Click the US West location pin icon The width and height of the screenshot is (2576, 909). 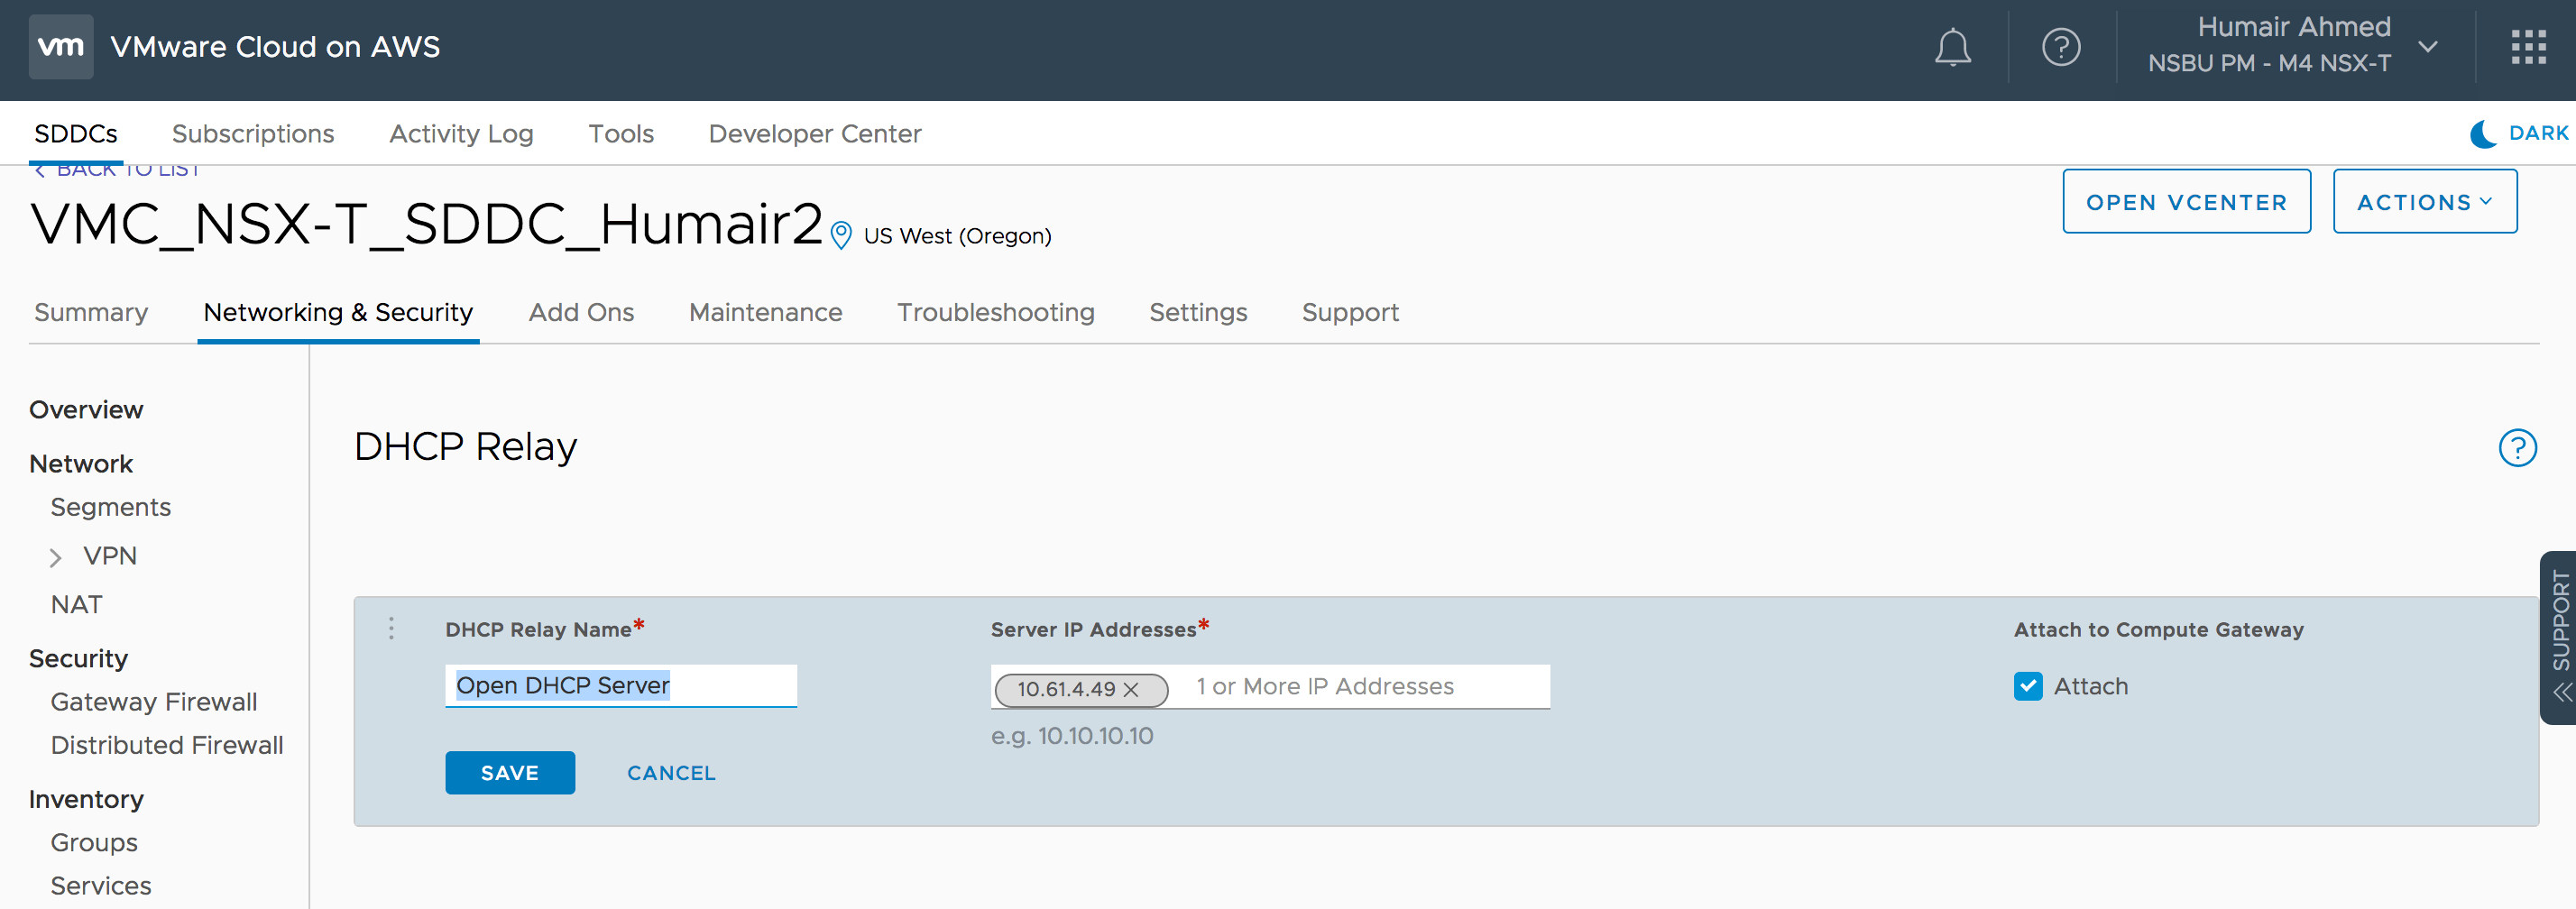click(x=841, y=236)
